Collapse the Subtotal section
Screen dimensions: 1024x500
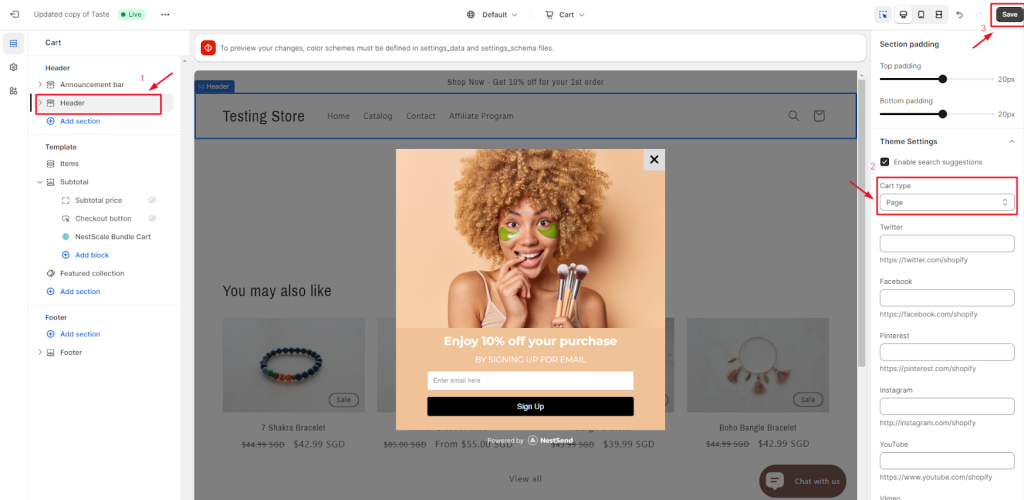coord(40,182)
